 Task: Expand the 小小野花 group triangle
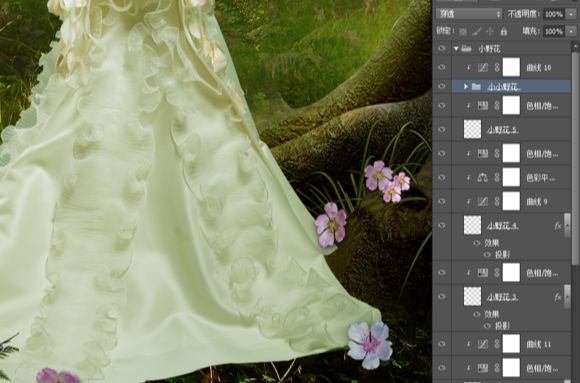(466, 86)
